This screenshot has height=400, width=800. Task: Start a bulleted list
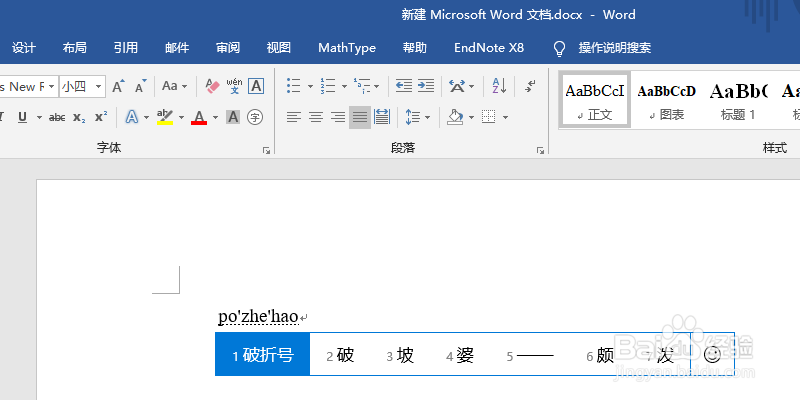pyautogui.click(x=293, y=86)
